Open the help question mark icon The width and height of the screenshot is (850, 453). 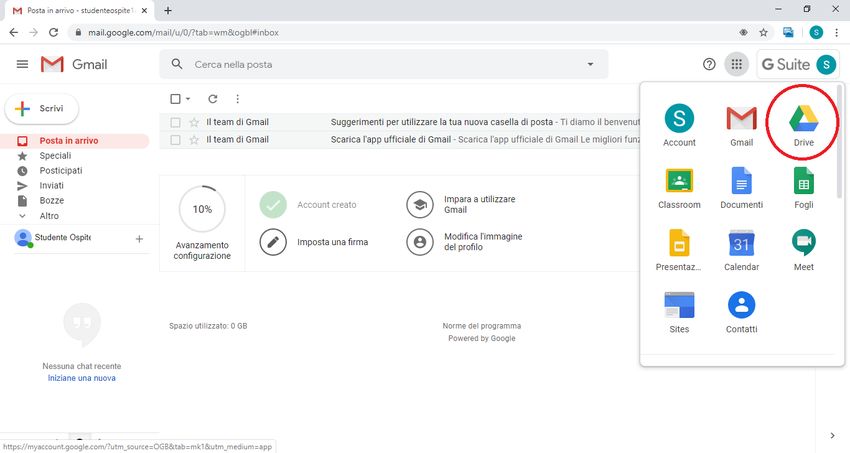pyautogui.click(x=709, y=64)
